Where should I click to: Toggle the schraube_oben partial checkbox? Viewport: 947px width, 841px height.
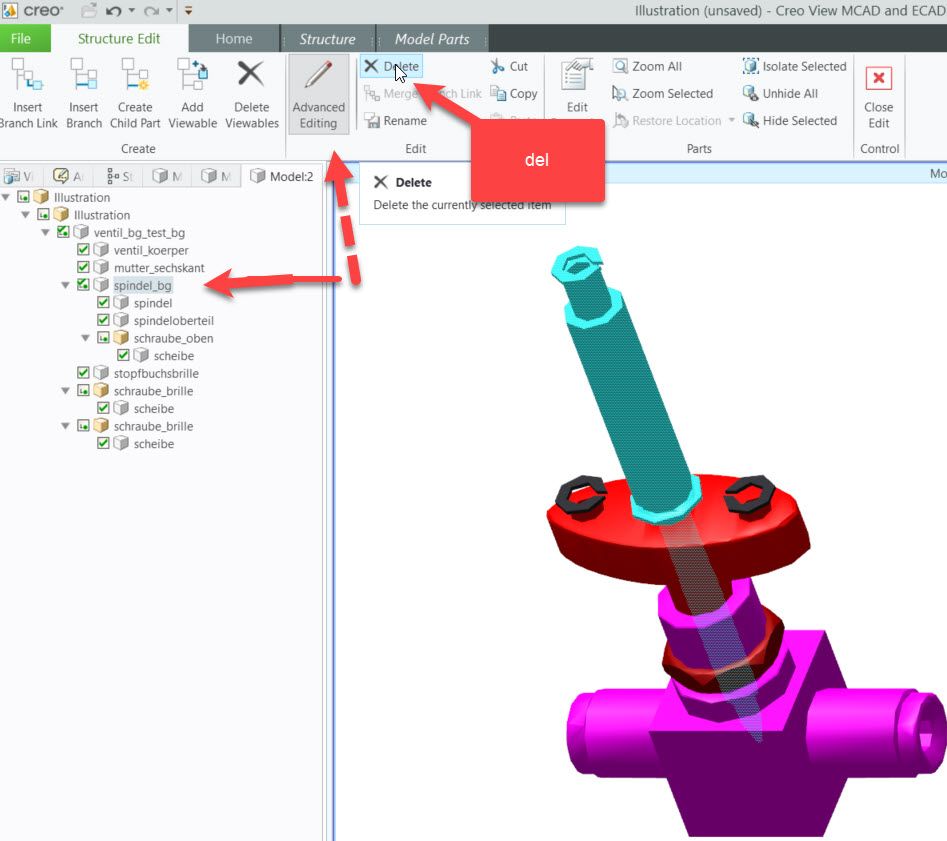[x=103, y=338]
